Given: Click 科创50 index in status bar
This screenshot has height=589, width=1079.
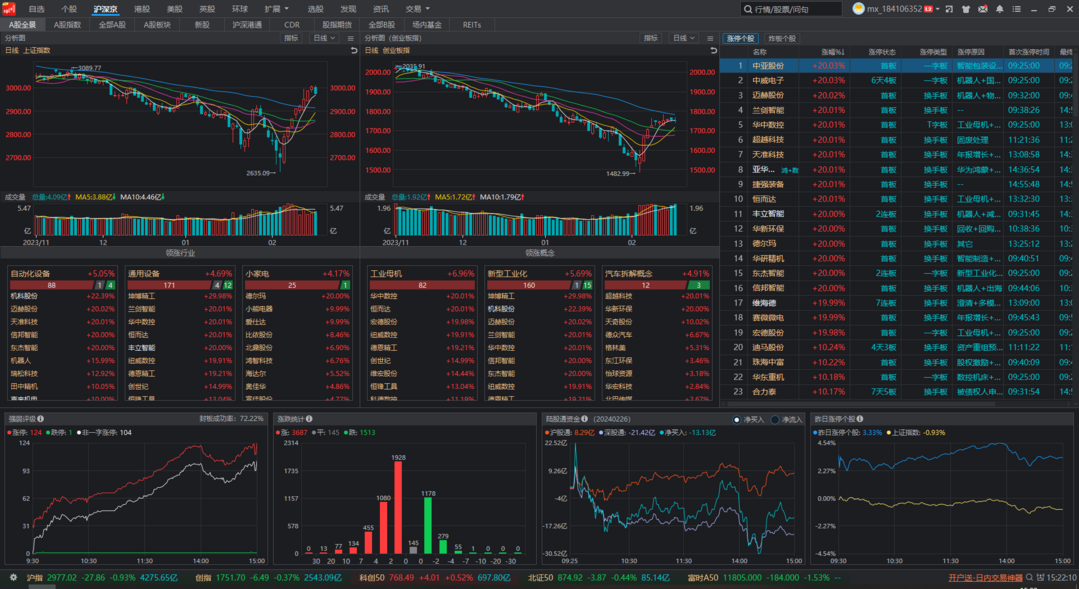Looking at the screenshot, I should coord(435,577).
